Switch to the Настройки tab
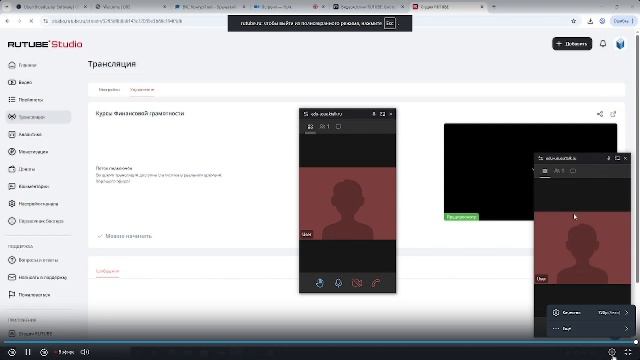Viewport: 640px width, 360px height. tap(109, 90)
